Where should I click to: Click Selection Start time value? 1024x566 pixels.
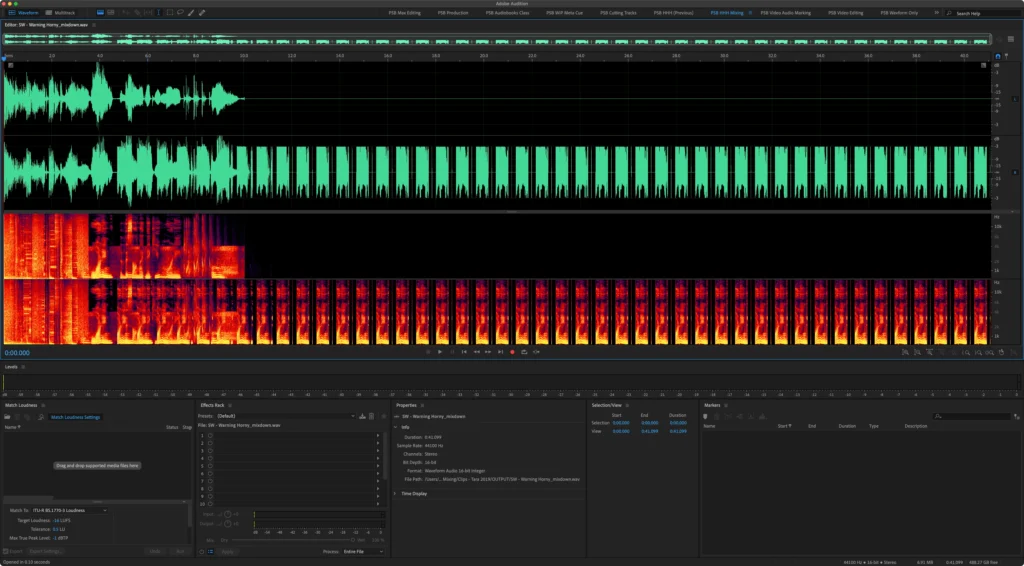click(620, 423)
